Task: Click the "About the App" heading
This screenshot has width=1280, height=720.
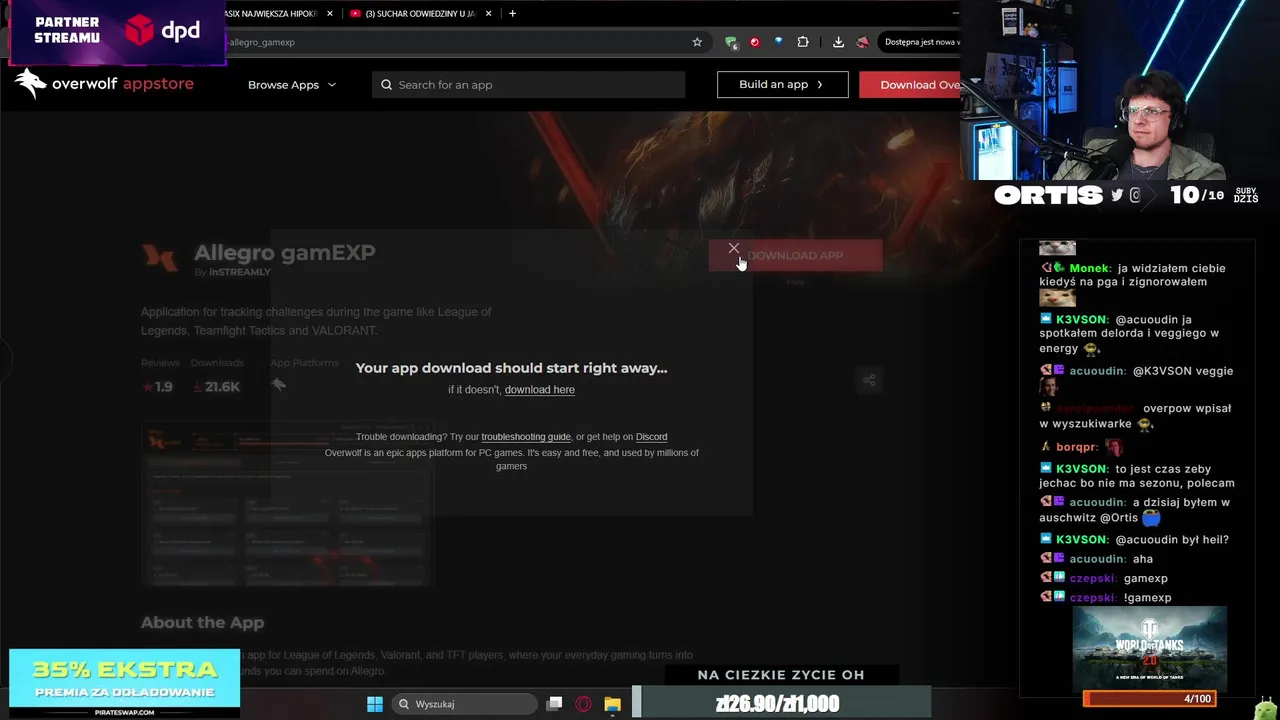Action: tap(202, 623)
